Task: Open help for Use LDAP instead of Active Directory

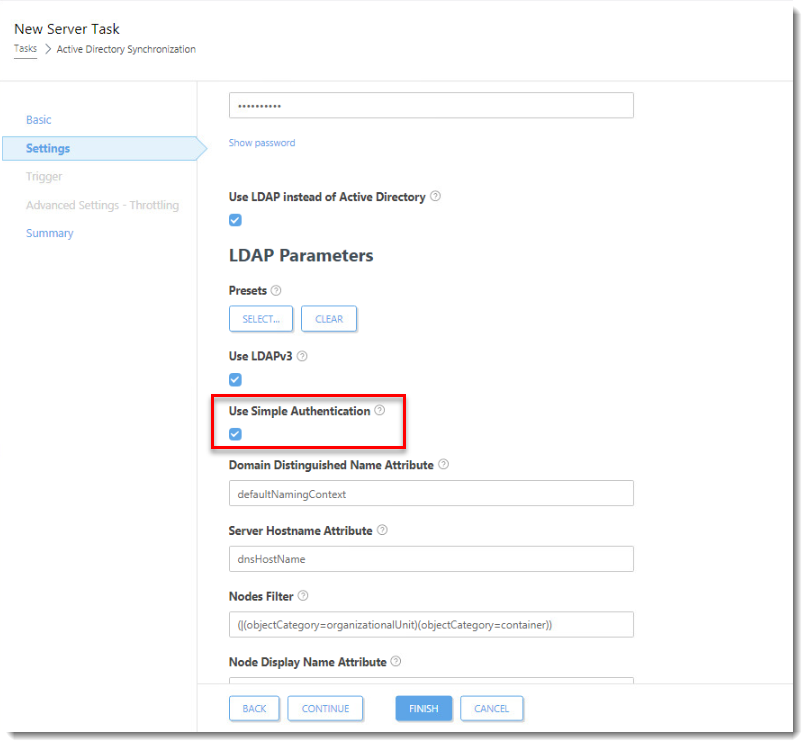Action: point(435,197)
